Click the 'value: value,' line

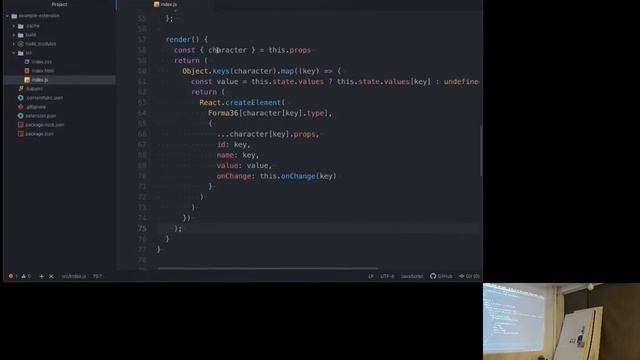[244, 166]
